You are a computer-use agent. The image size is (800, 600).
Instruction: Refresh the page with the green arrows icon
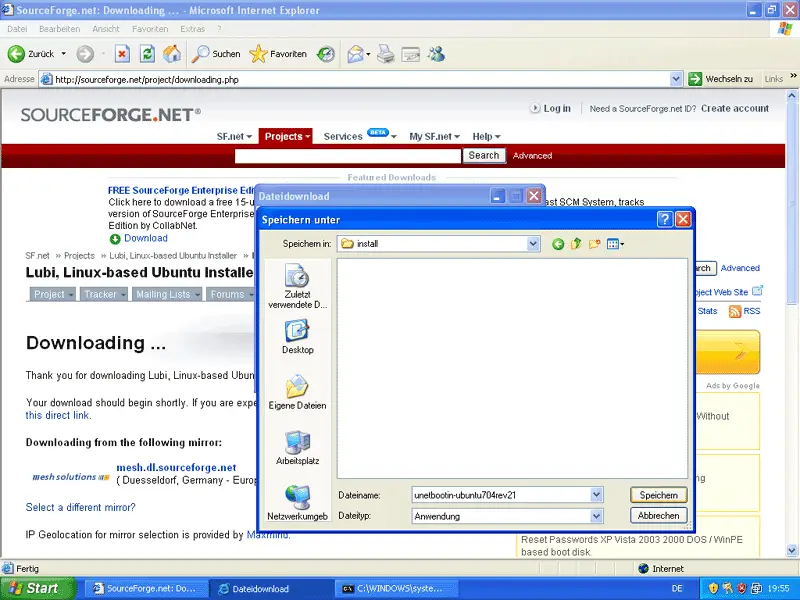147,54
